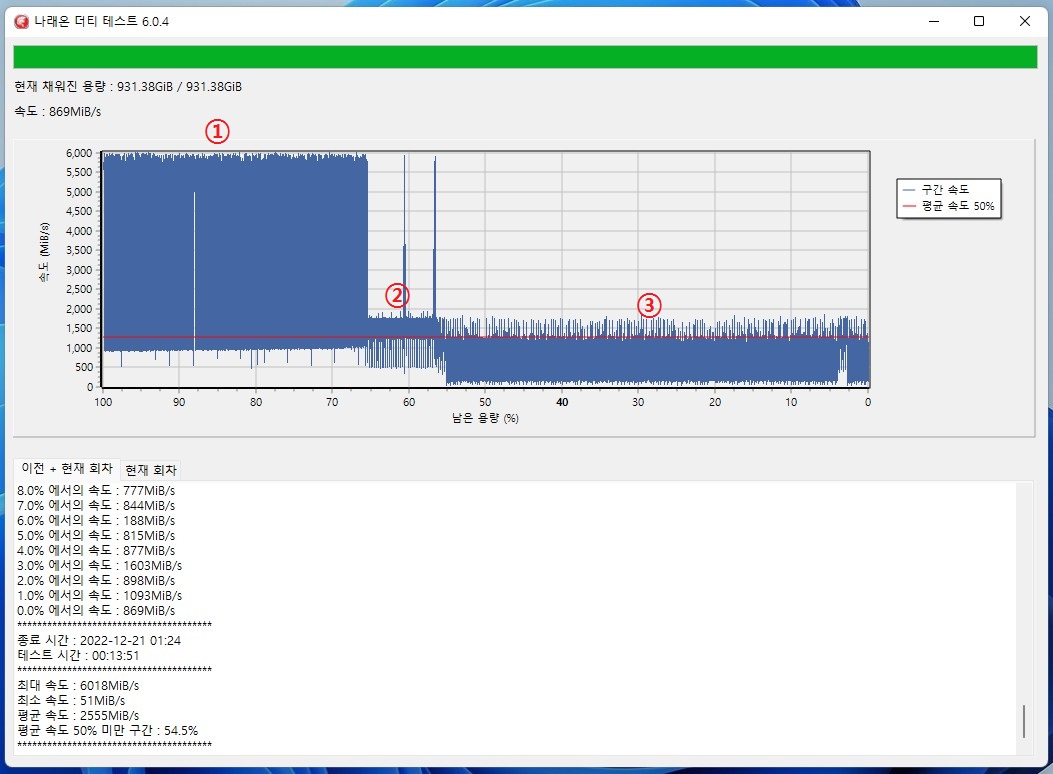Click the Naraeon Dirty Test app icon
1053x774 pixels.
click(x=21, y=21)
